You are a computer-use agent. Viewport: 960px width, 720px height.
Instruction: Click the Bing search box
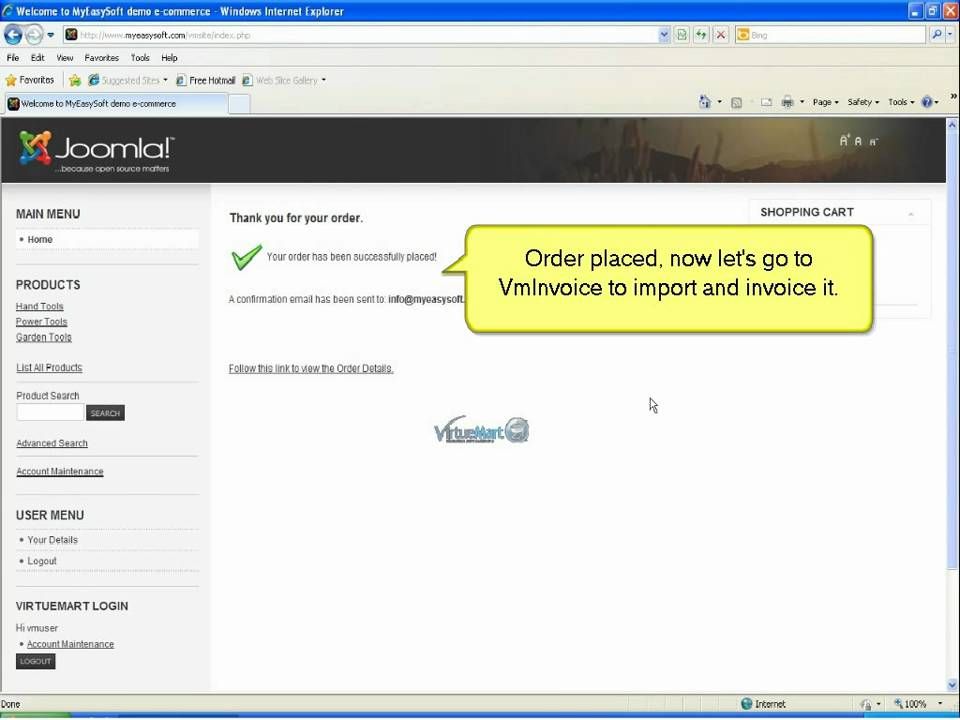(x=830, y=35)
